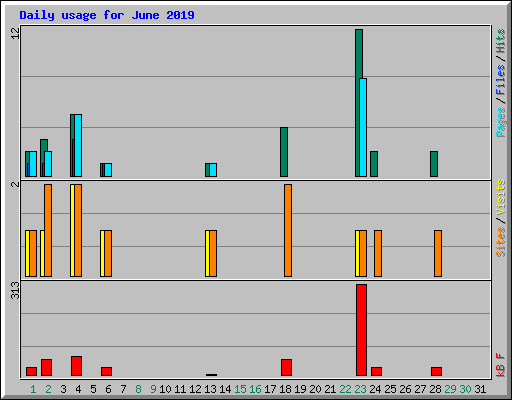This screenshot has height=400, width=512.
Task: Click the 'Sites' legend label
Action: tap(501, 242)
